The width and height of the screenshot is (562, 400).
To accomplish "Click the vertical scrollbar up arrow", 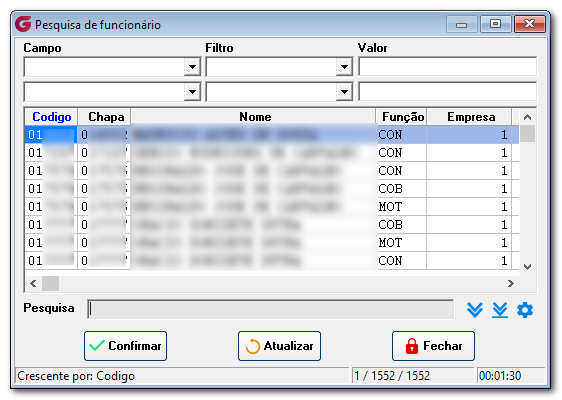I will point(527,117).
